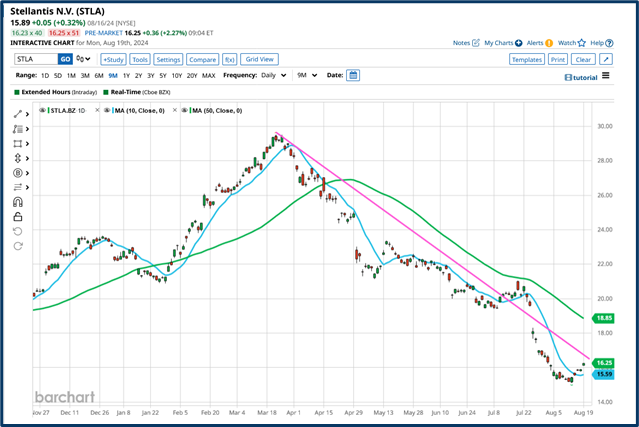
Task: Click the Clear button
Action: (x=583, y=59)
